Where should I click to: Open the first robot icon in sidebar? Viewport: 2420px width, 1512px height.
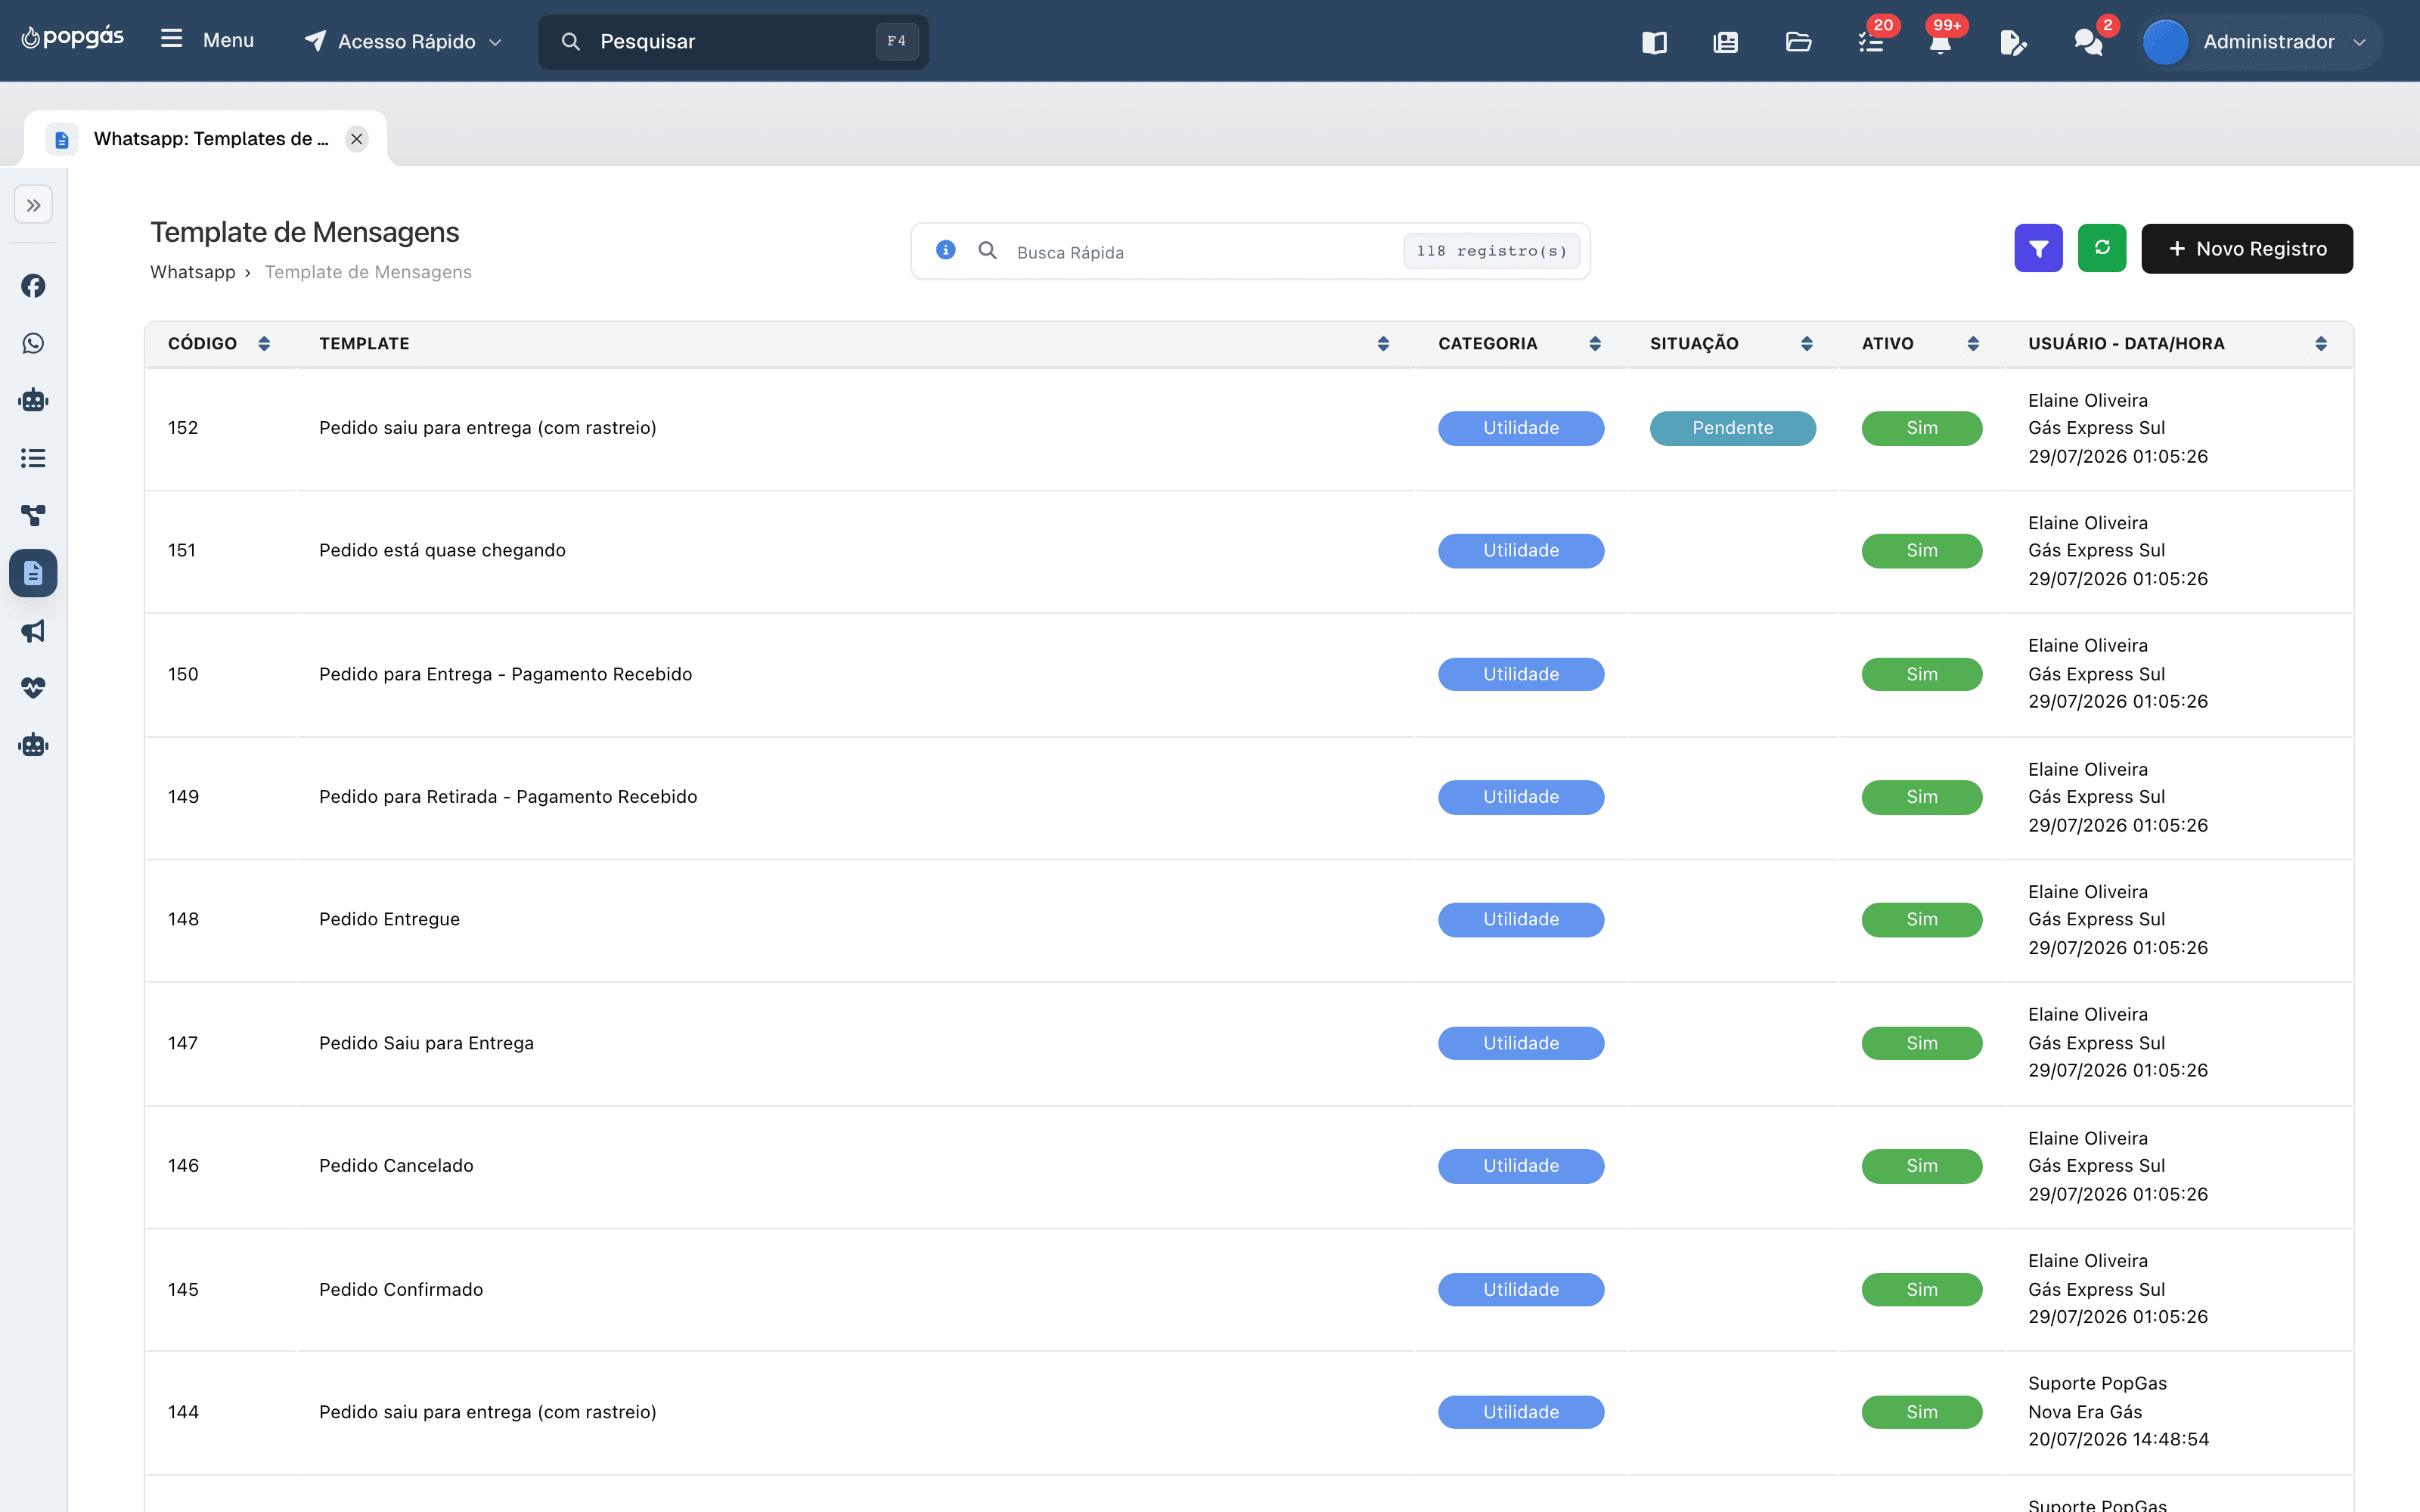[x=33, y=401]
